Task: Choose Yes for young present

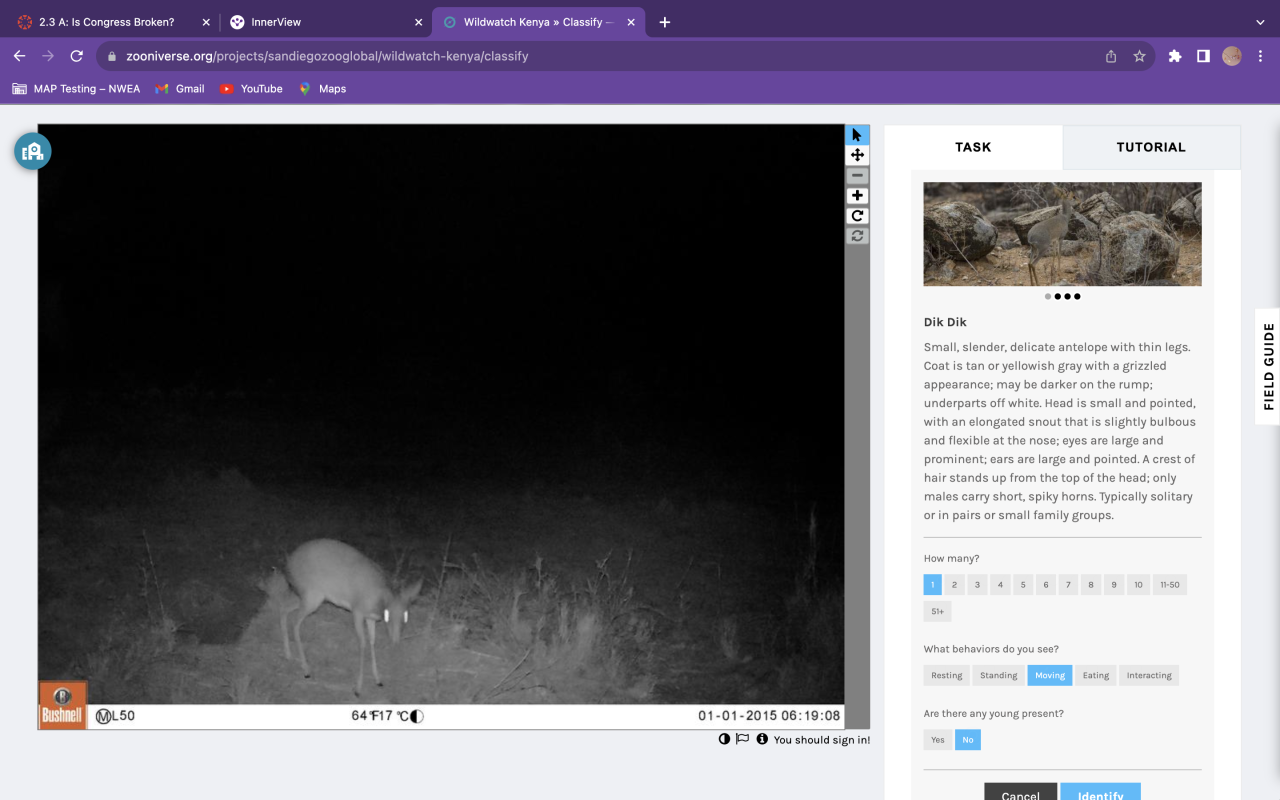Action: coord(937,740)
